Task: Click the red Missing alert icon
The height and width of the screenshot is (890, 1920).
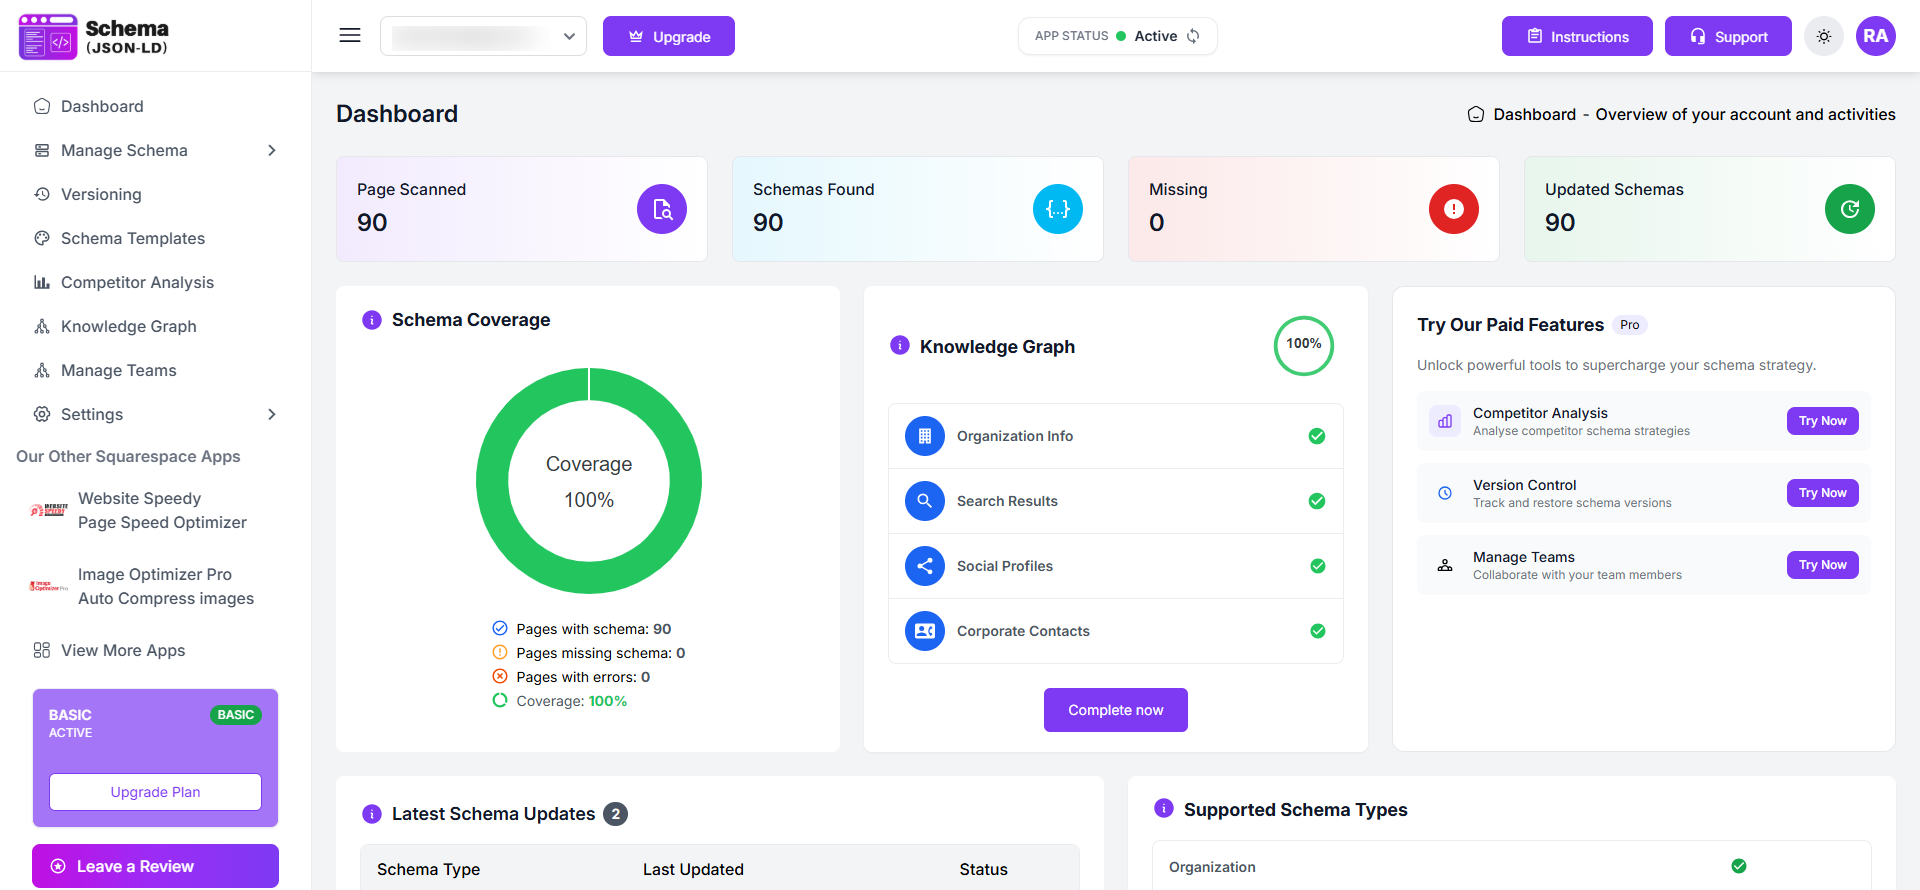Action: point(1453,209)
